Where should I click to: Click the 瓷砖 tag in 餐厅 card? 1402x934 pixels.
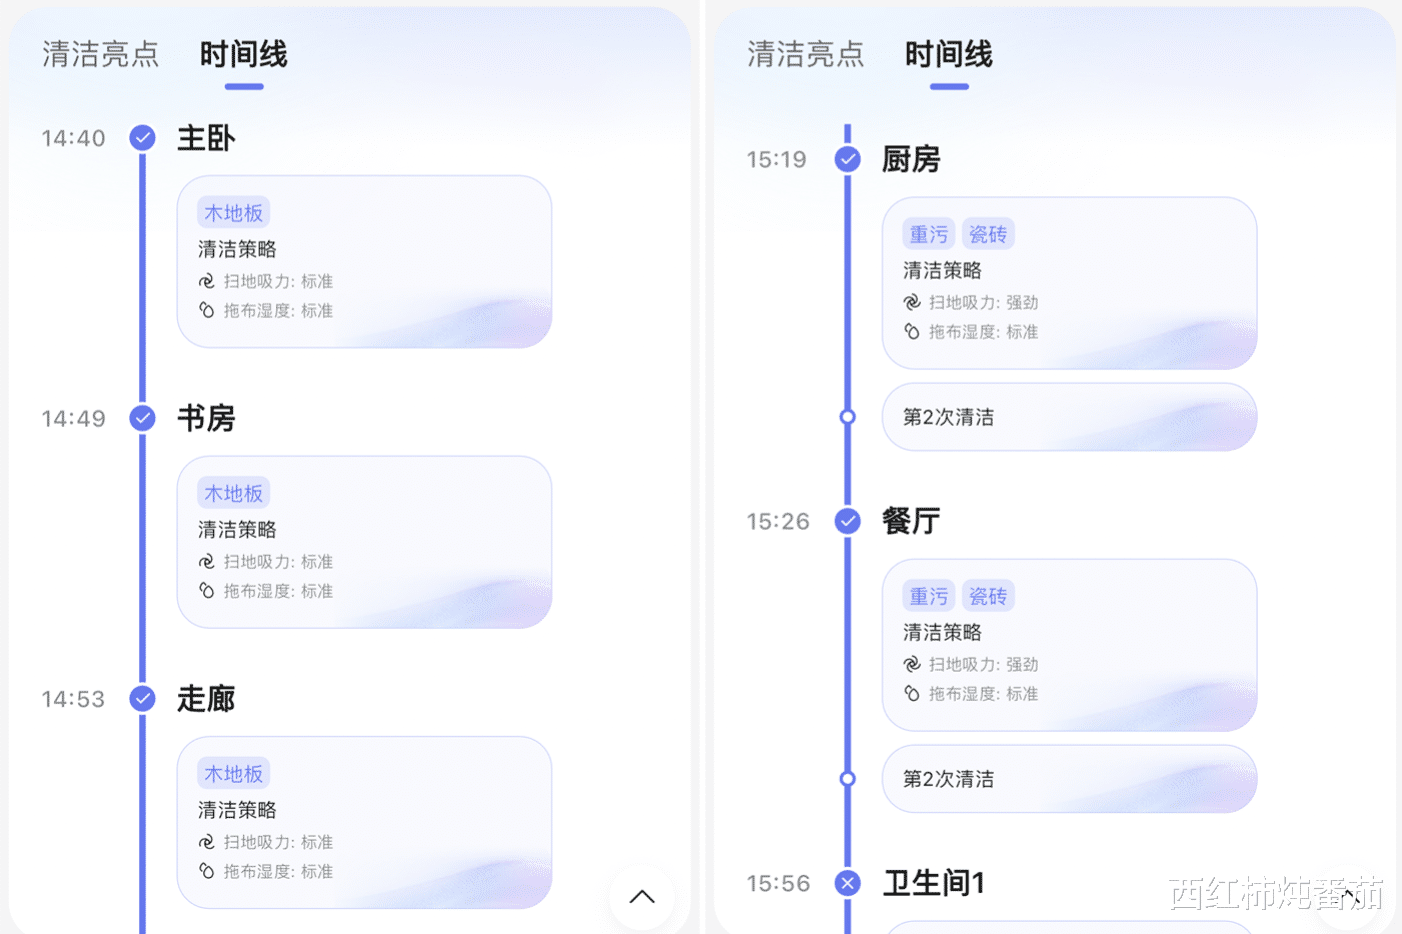988,596
